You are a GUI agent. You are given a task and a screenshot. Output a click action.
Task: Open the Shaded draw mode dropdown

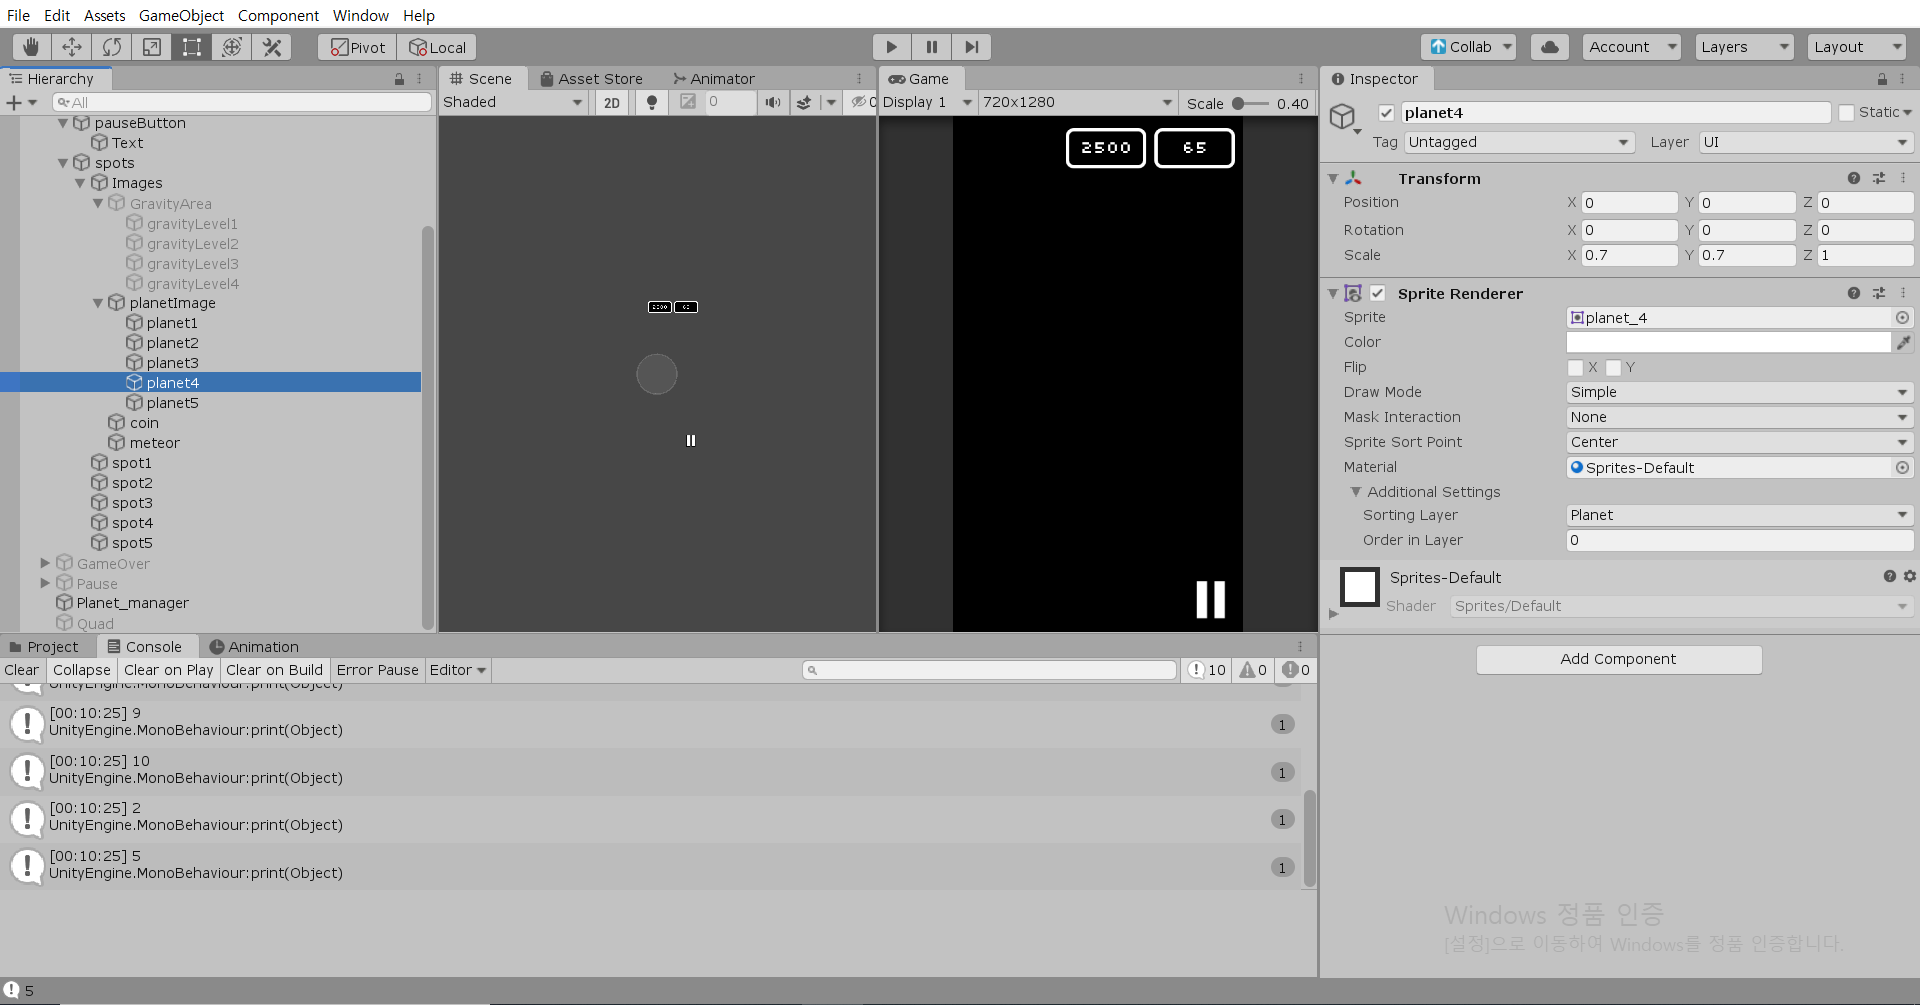pos(513,102)
